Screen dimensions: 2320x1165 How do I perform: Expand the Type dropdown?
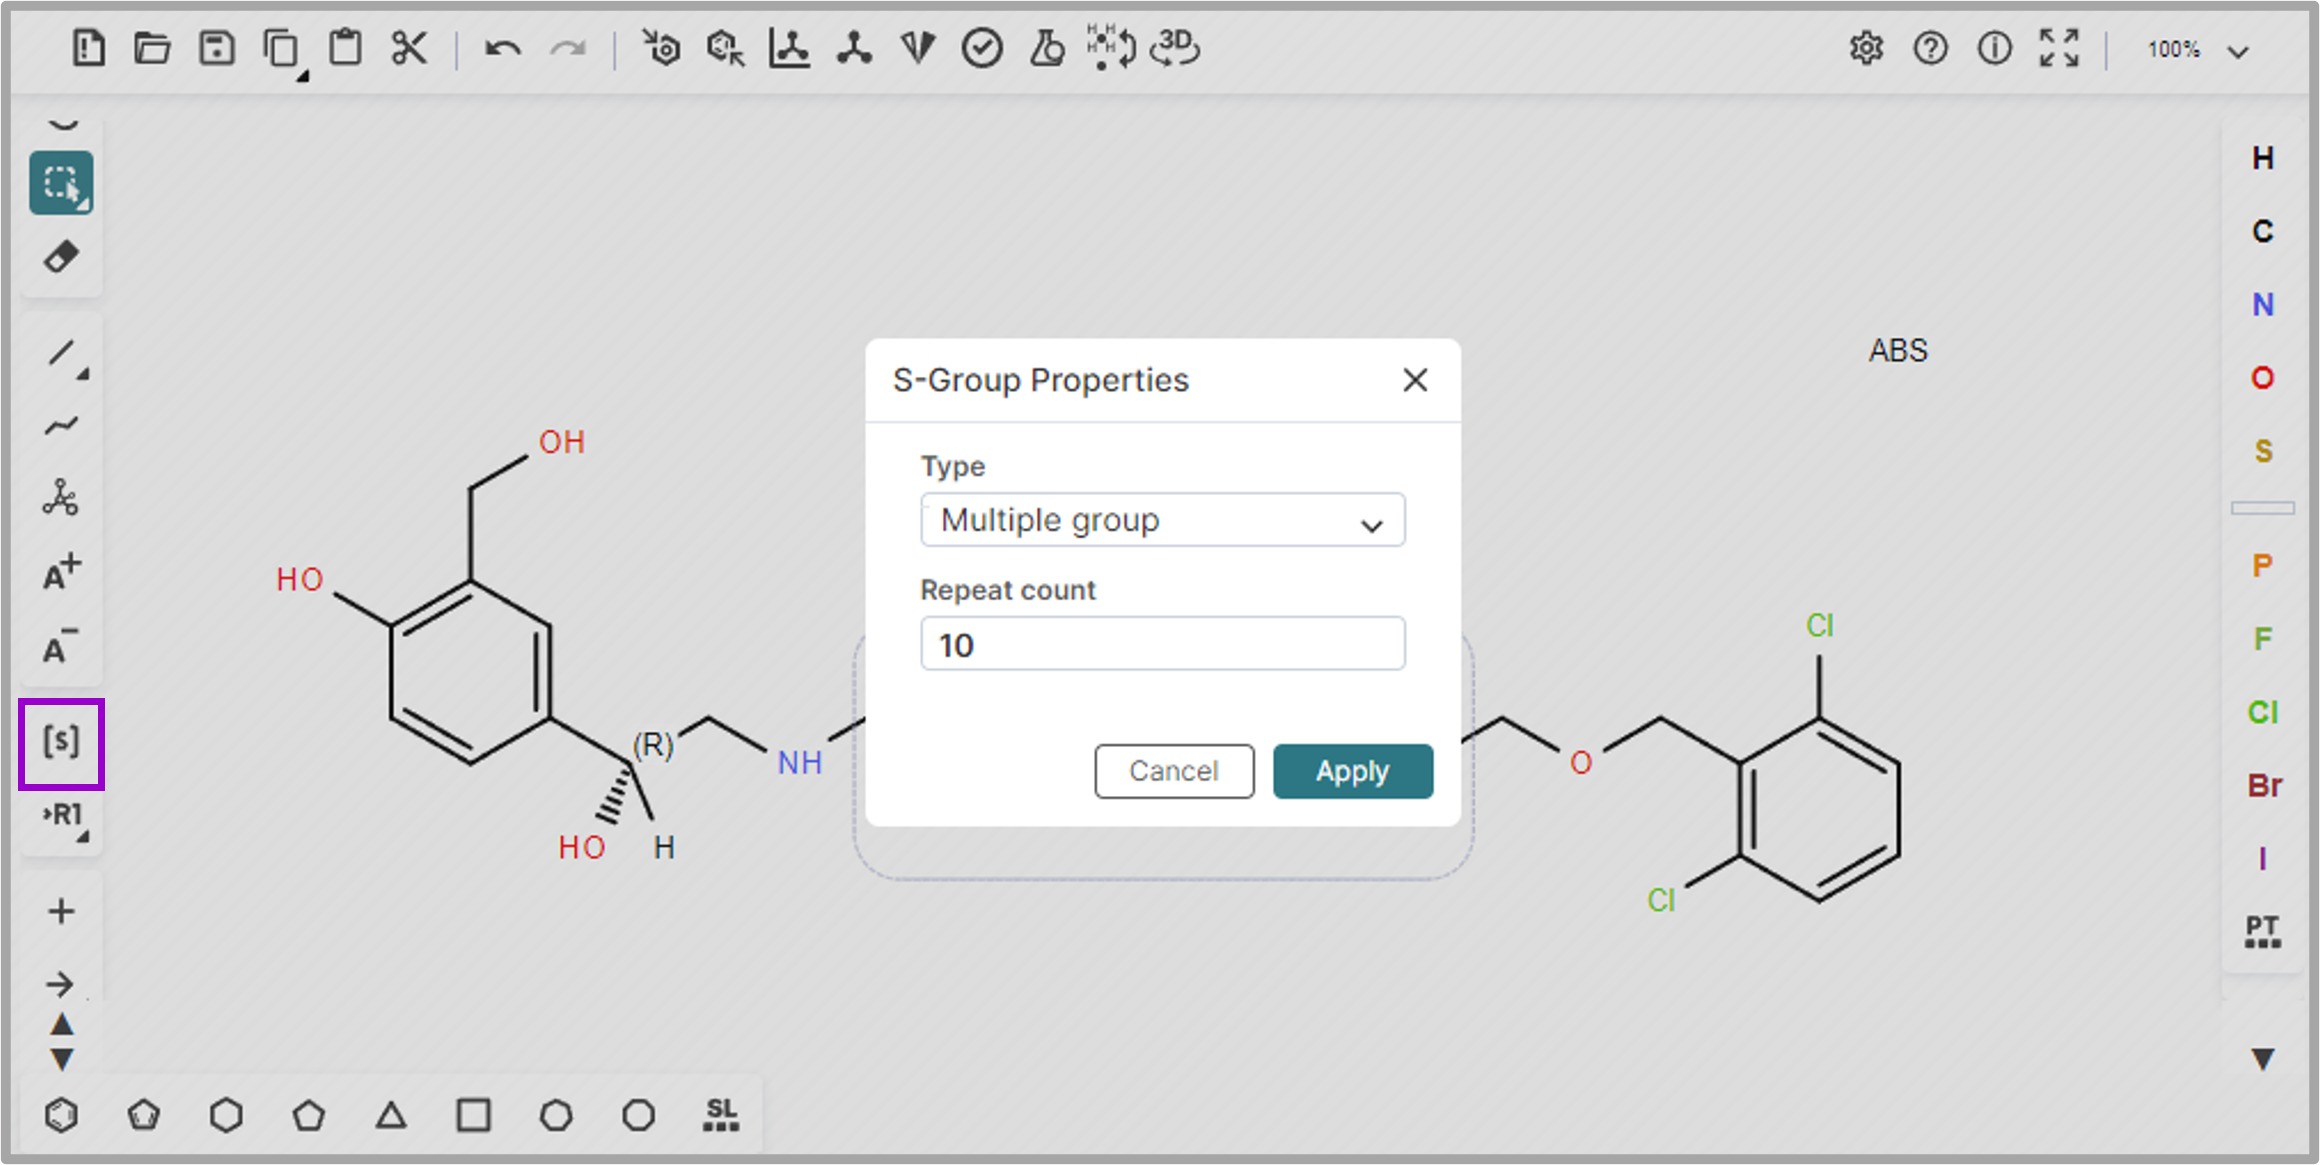pyautogui.click(x=1162, y=520)
